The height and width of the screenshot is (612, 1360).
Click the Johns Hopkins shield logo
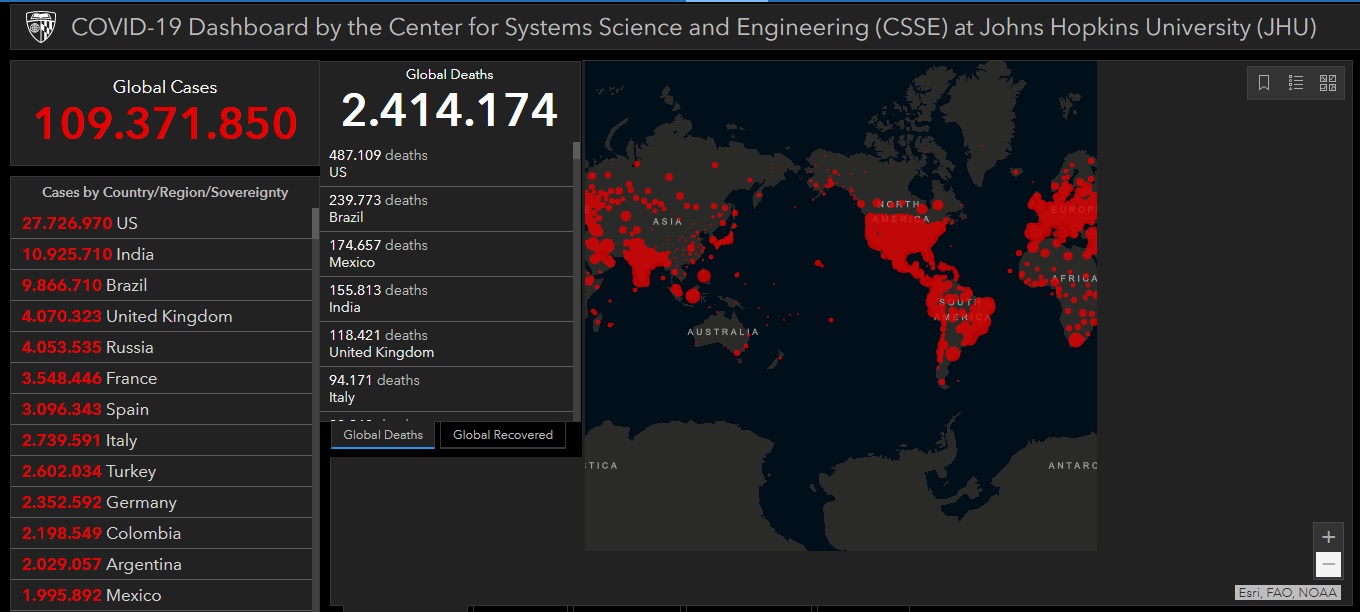coord(41,25)
